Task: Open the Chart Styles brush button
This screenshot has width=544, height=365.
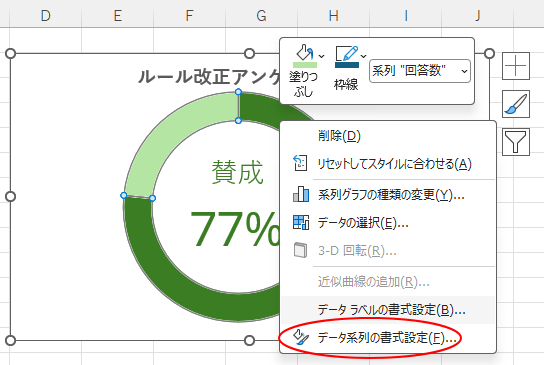Action: point(516,104)
